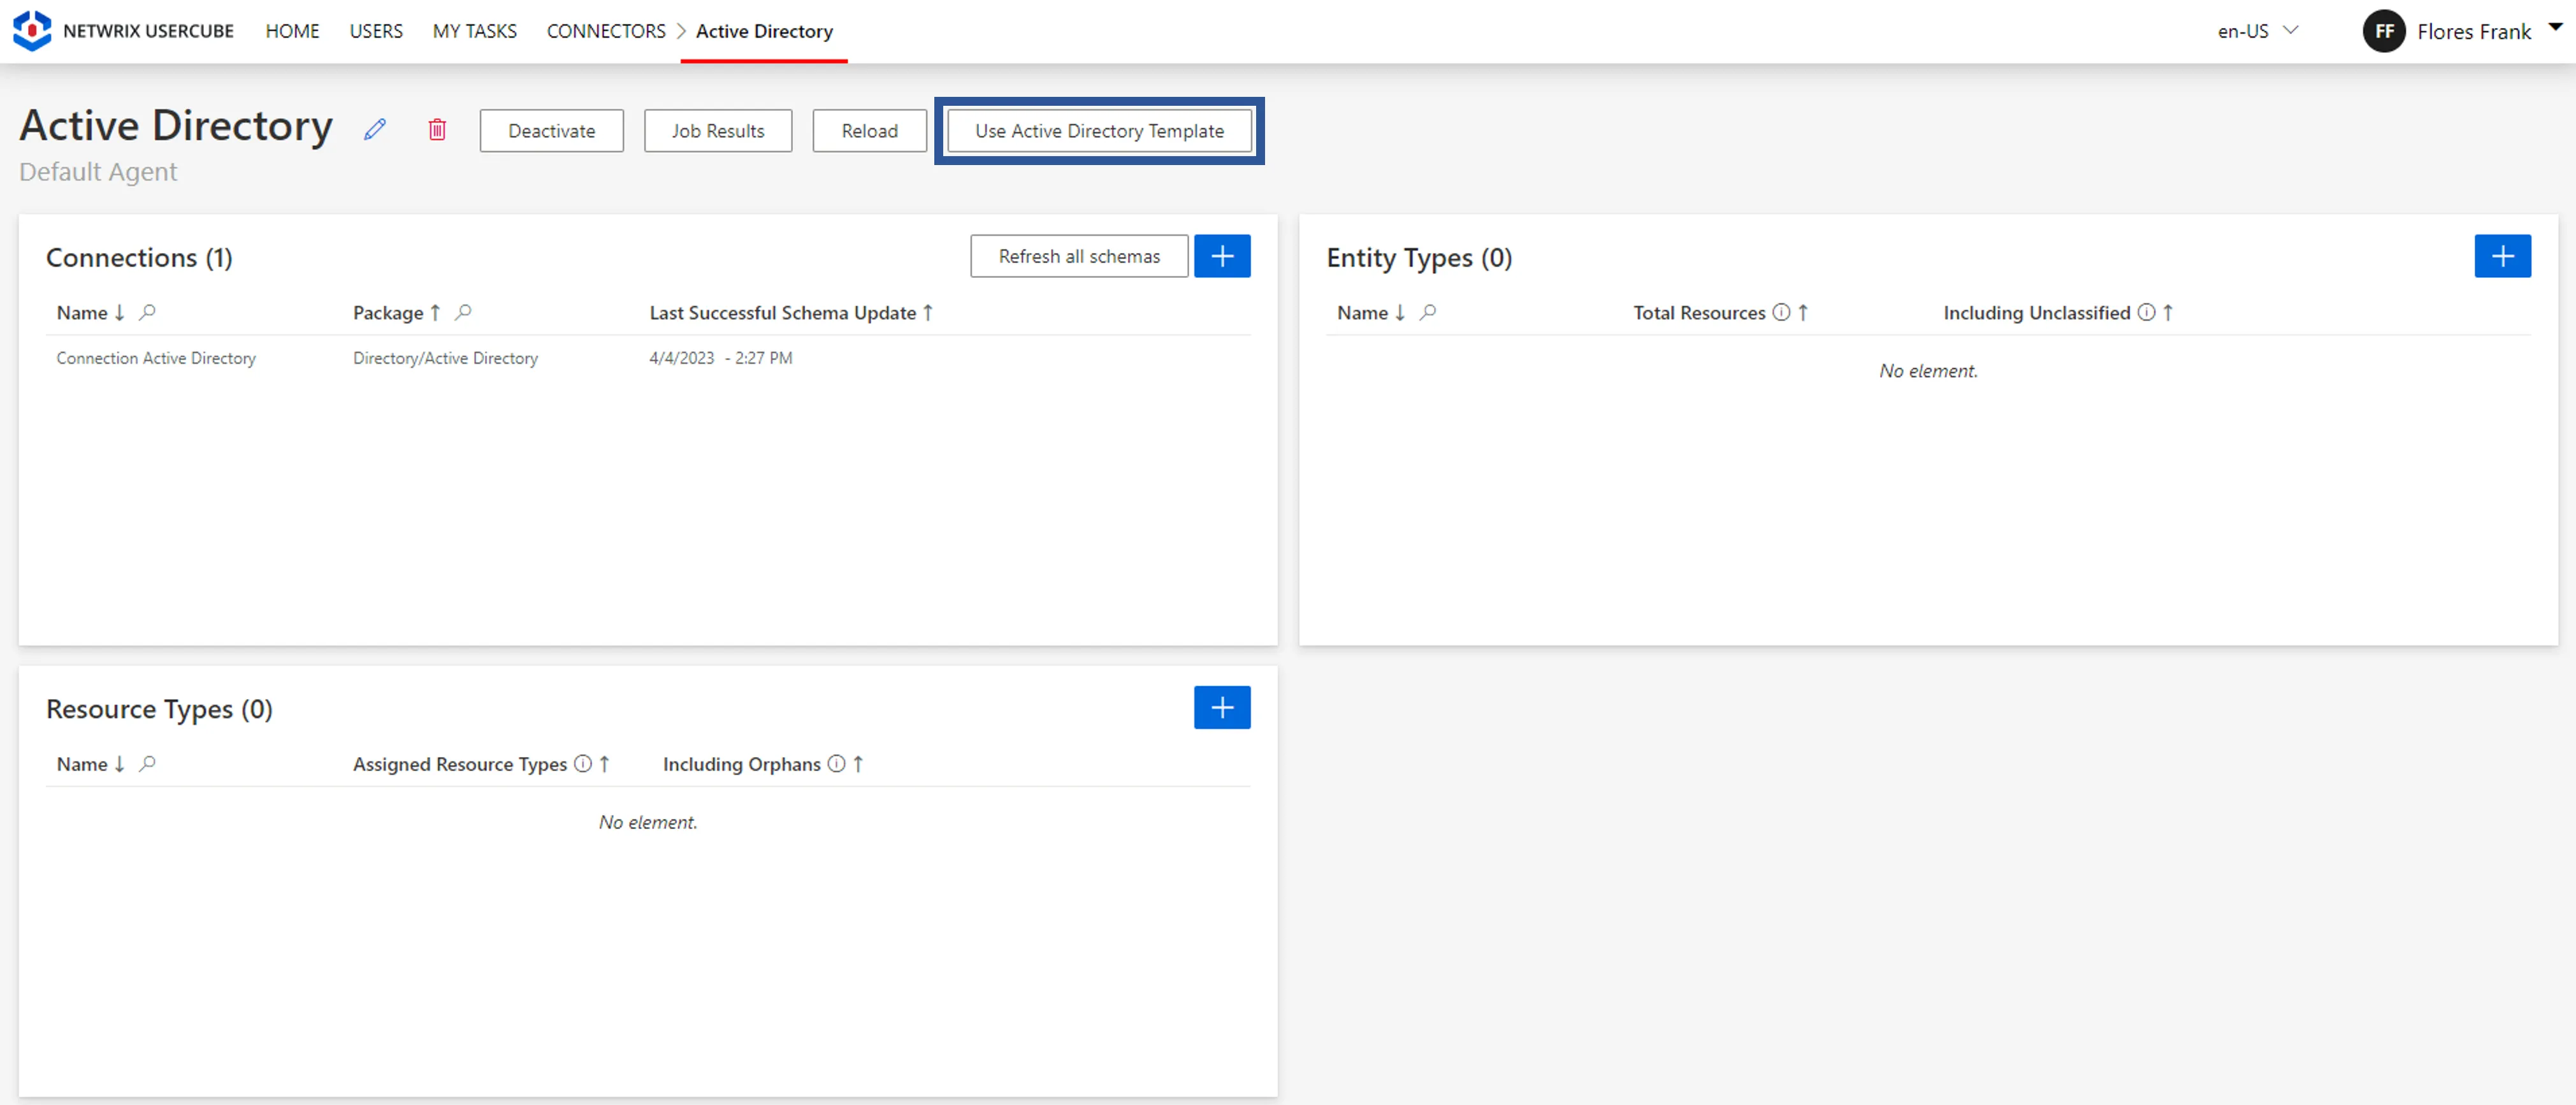Click the Netwrix Usercube logo icon

point(32,31)
